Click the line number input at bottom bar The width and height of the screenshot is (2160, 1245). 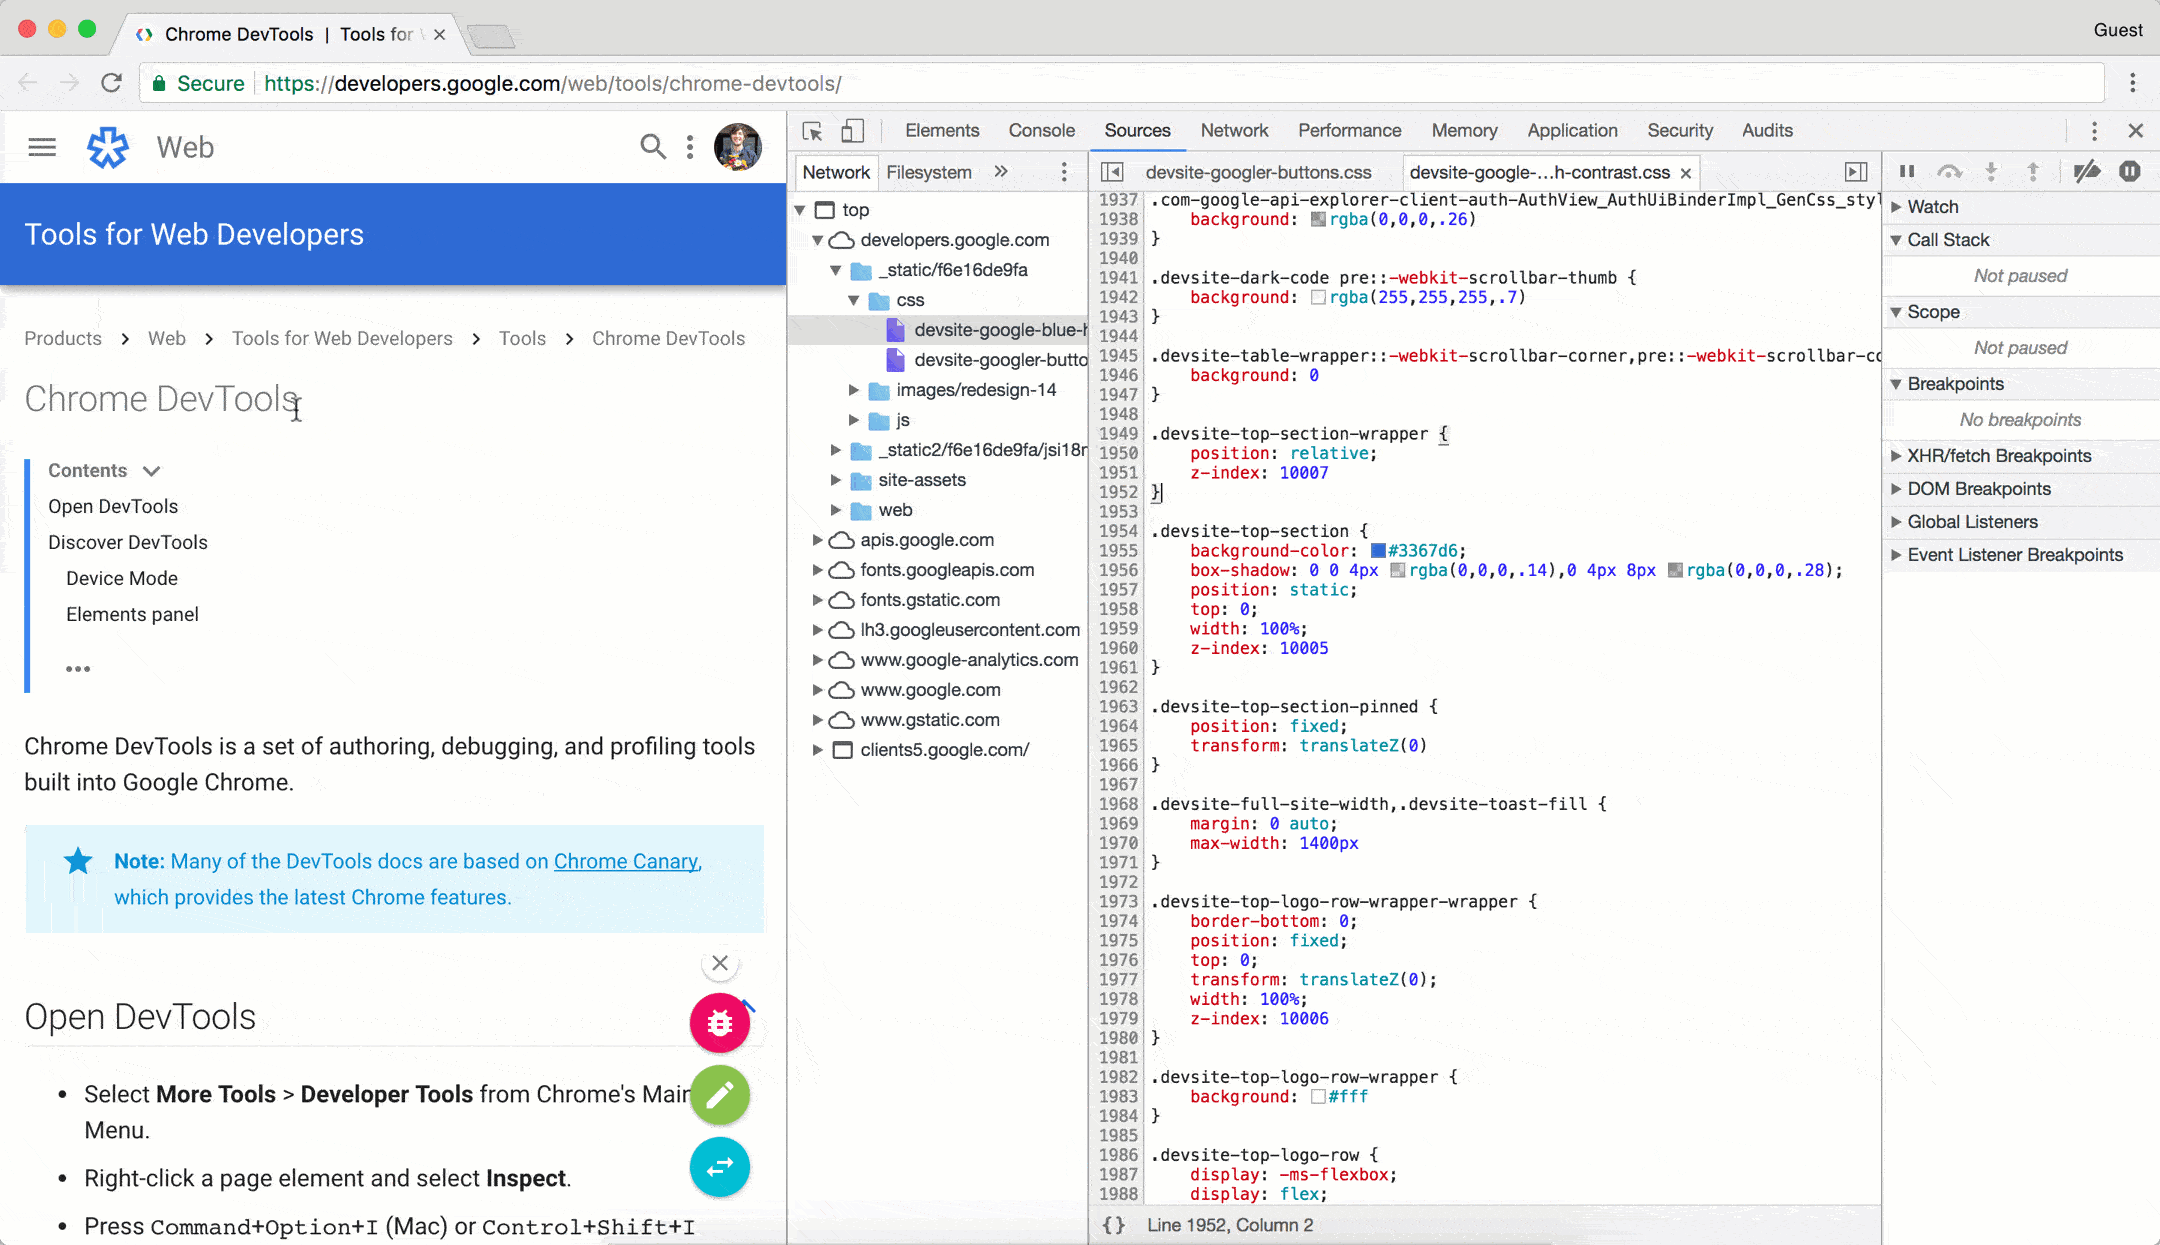click(x=1231, y=1224)
